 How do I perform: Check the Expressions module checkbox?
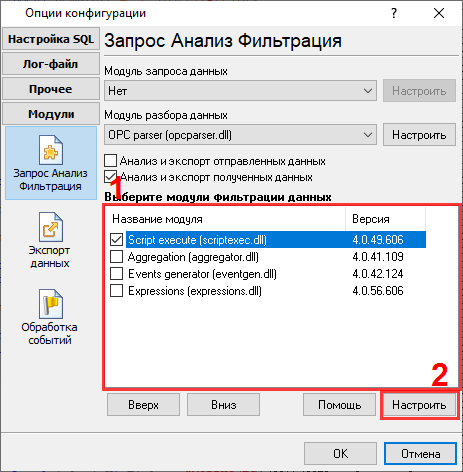[117, 291]
